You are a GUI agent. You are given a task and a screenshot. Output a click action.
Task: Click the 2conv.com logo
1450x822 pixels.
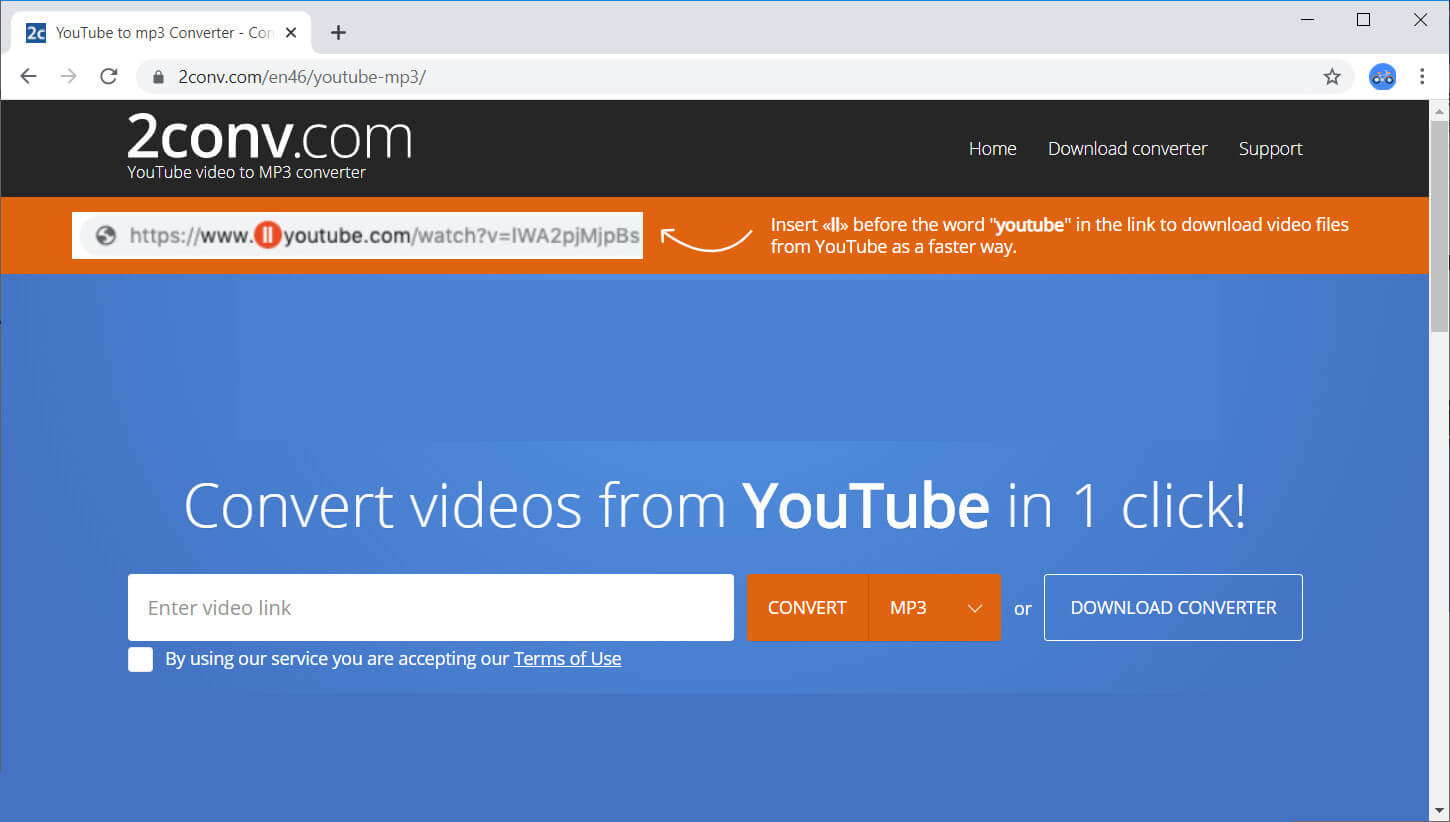269,140
